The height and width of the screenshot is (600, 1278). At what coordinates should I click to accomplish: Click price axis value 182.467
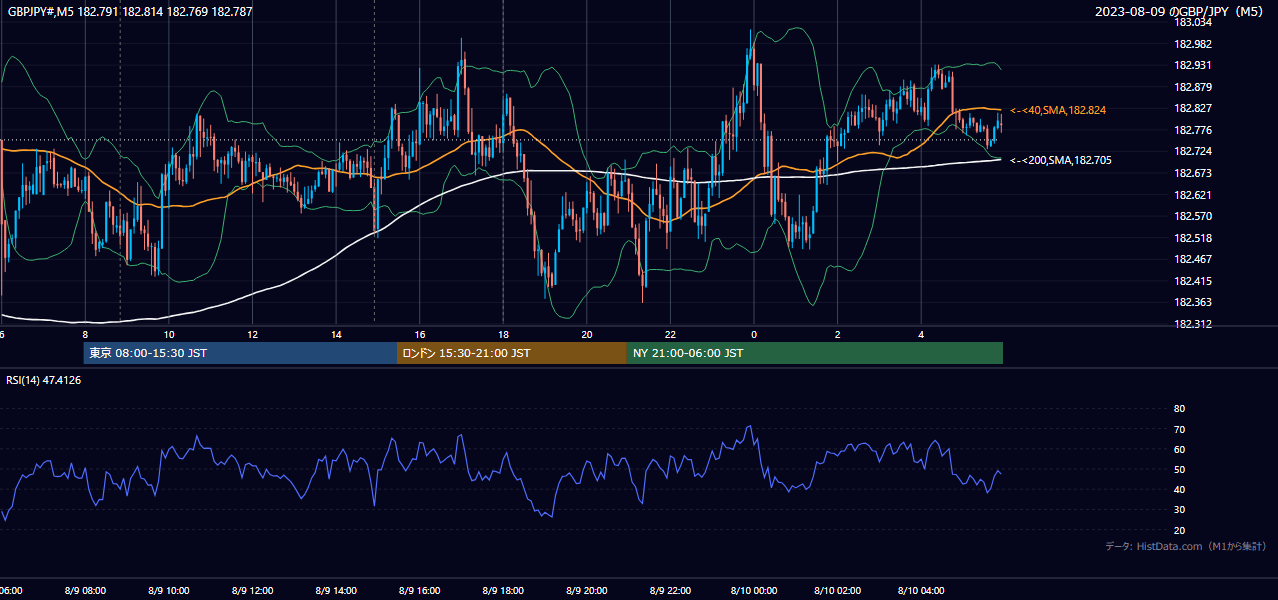pyautogui.click(x=1194, y=259)
